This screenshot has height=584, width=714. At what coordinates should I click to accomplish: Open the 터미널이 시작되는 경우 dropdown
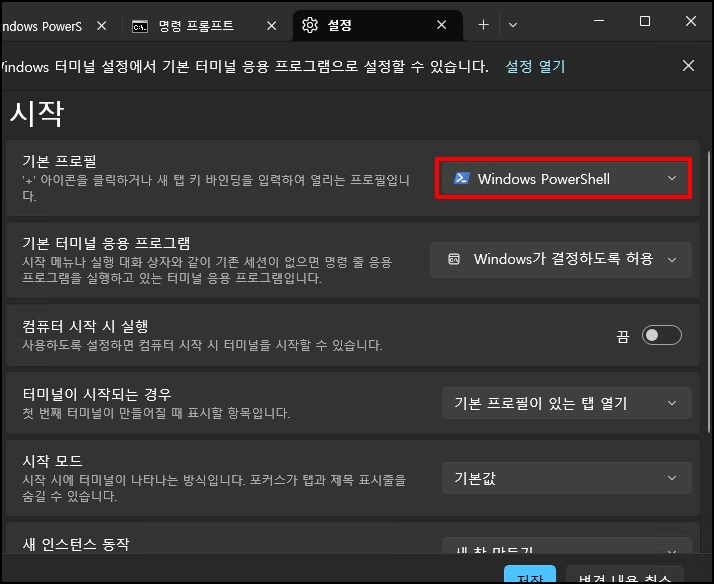[x=566, y=403]
